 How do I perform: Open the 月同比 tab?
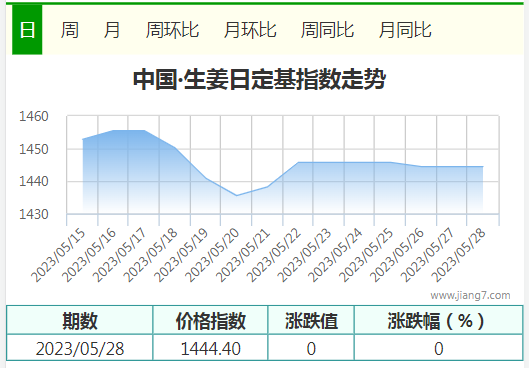tap(405, 30)
